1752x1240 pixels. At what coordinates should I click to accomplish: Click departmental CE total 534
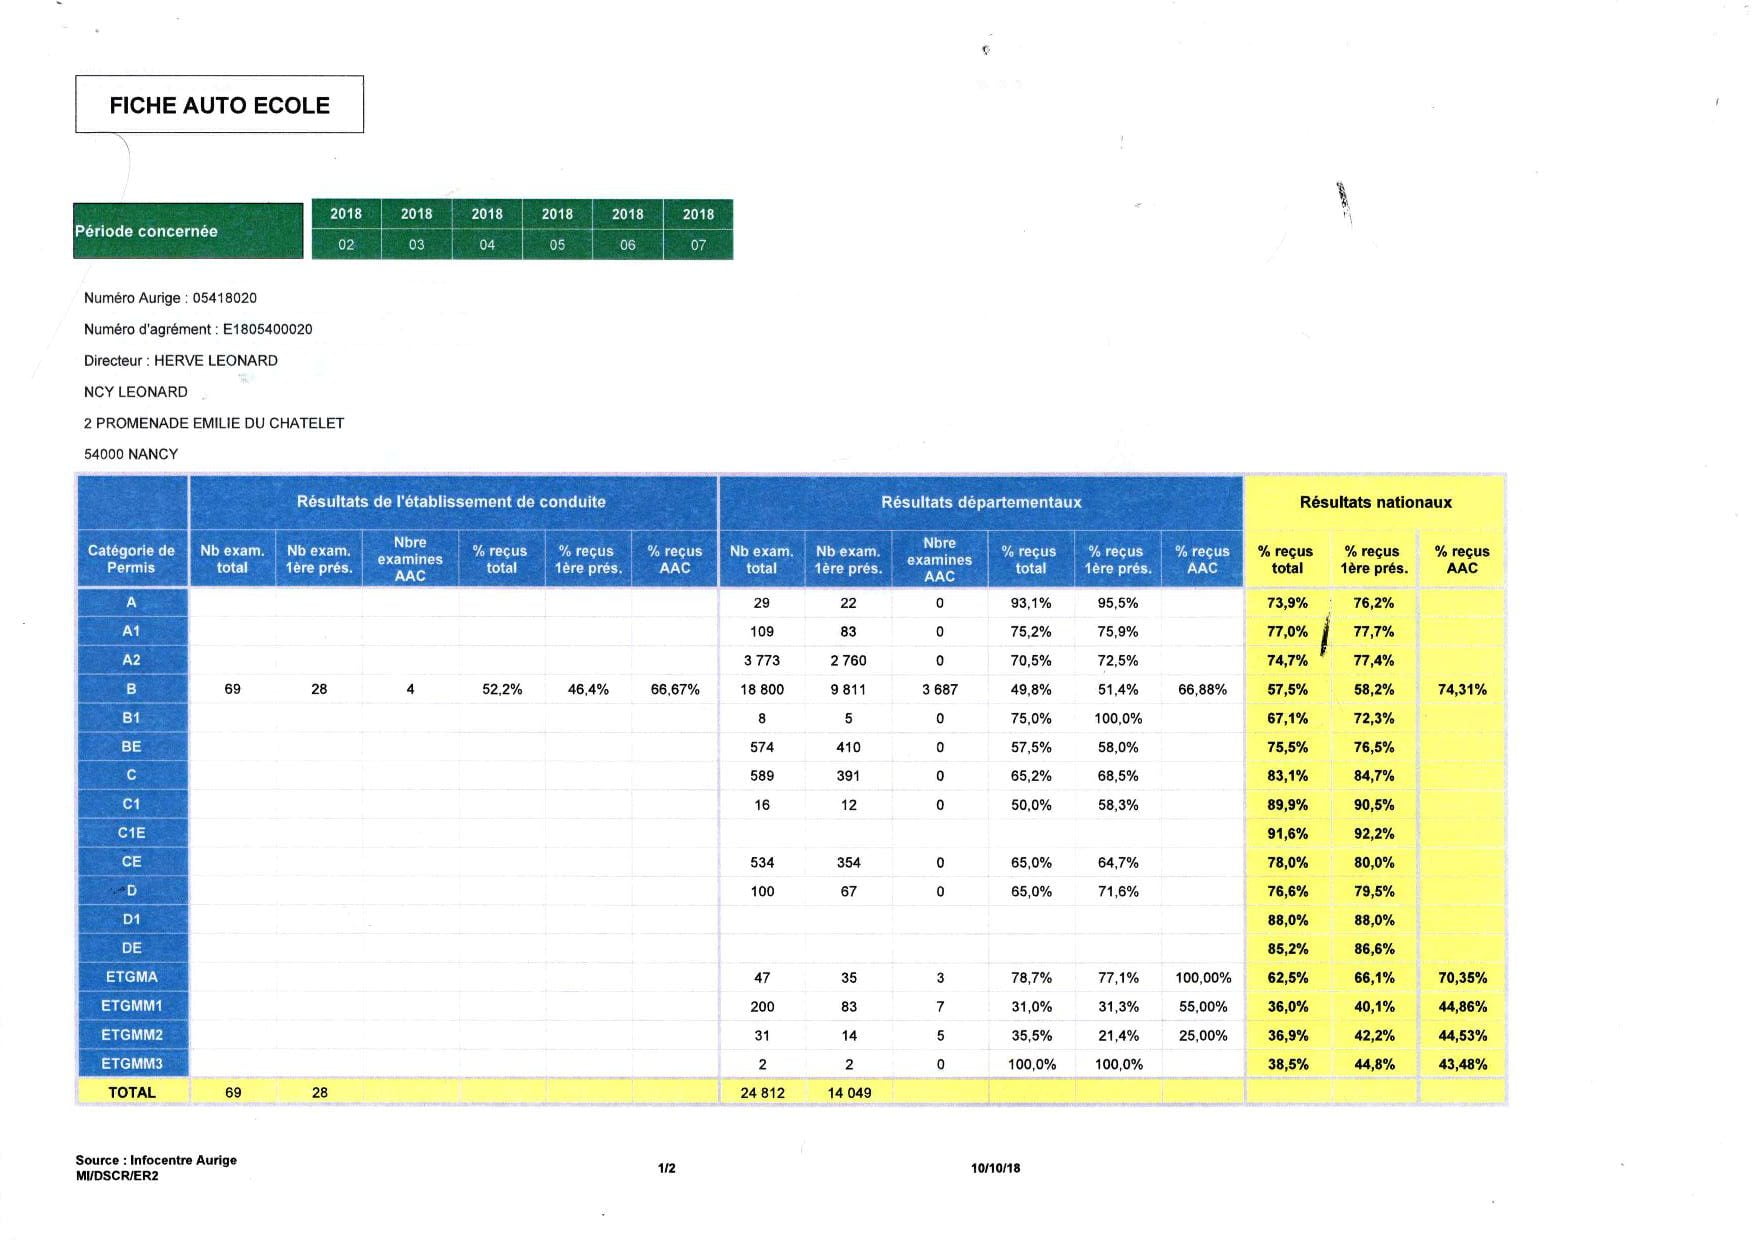click(x=762, y=862)
